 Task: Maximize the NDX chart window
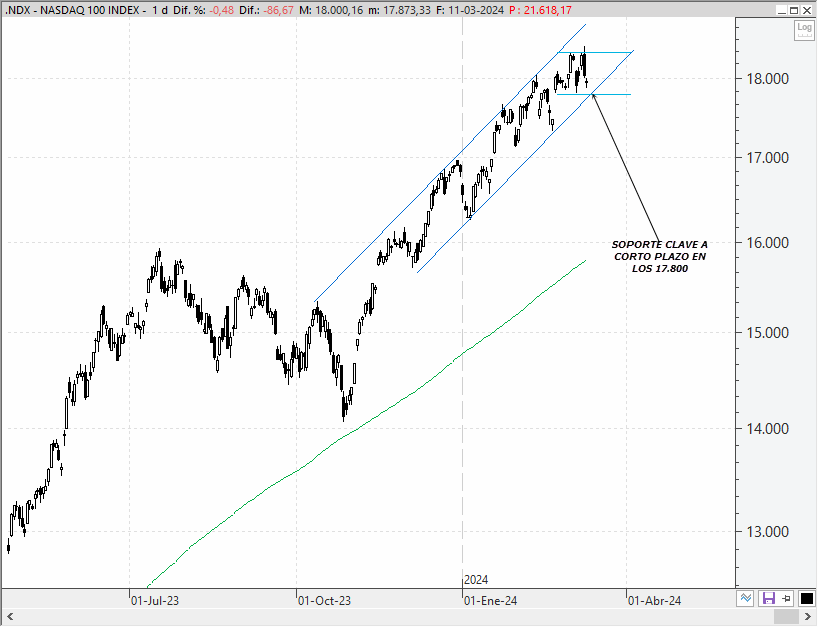(793, 10)
